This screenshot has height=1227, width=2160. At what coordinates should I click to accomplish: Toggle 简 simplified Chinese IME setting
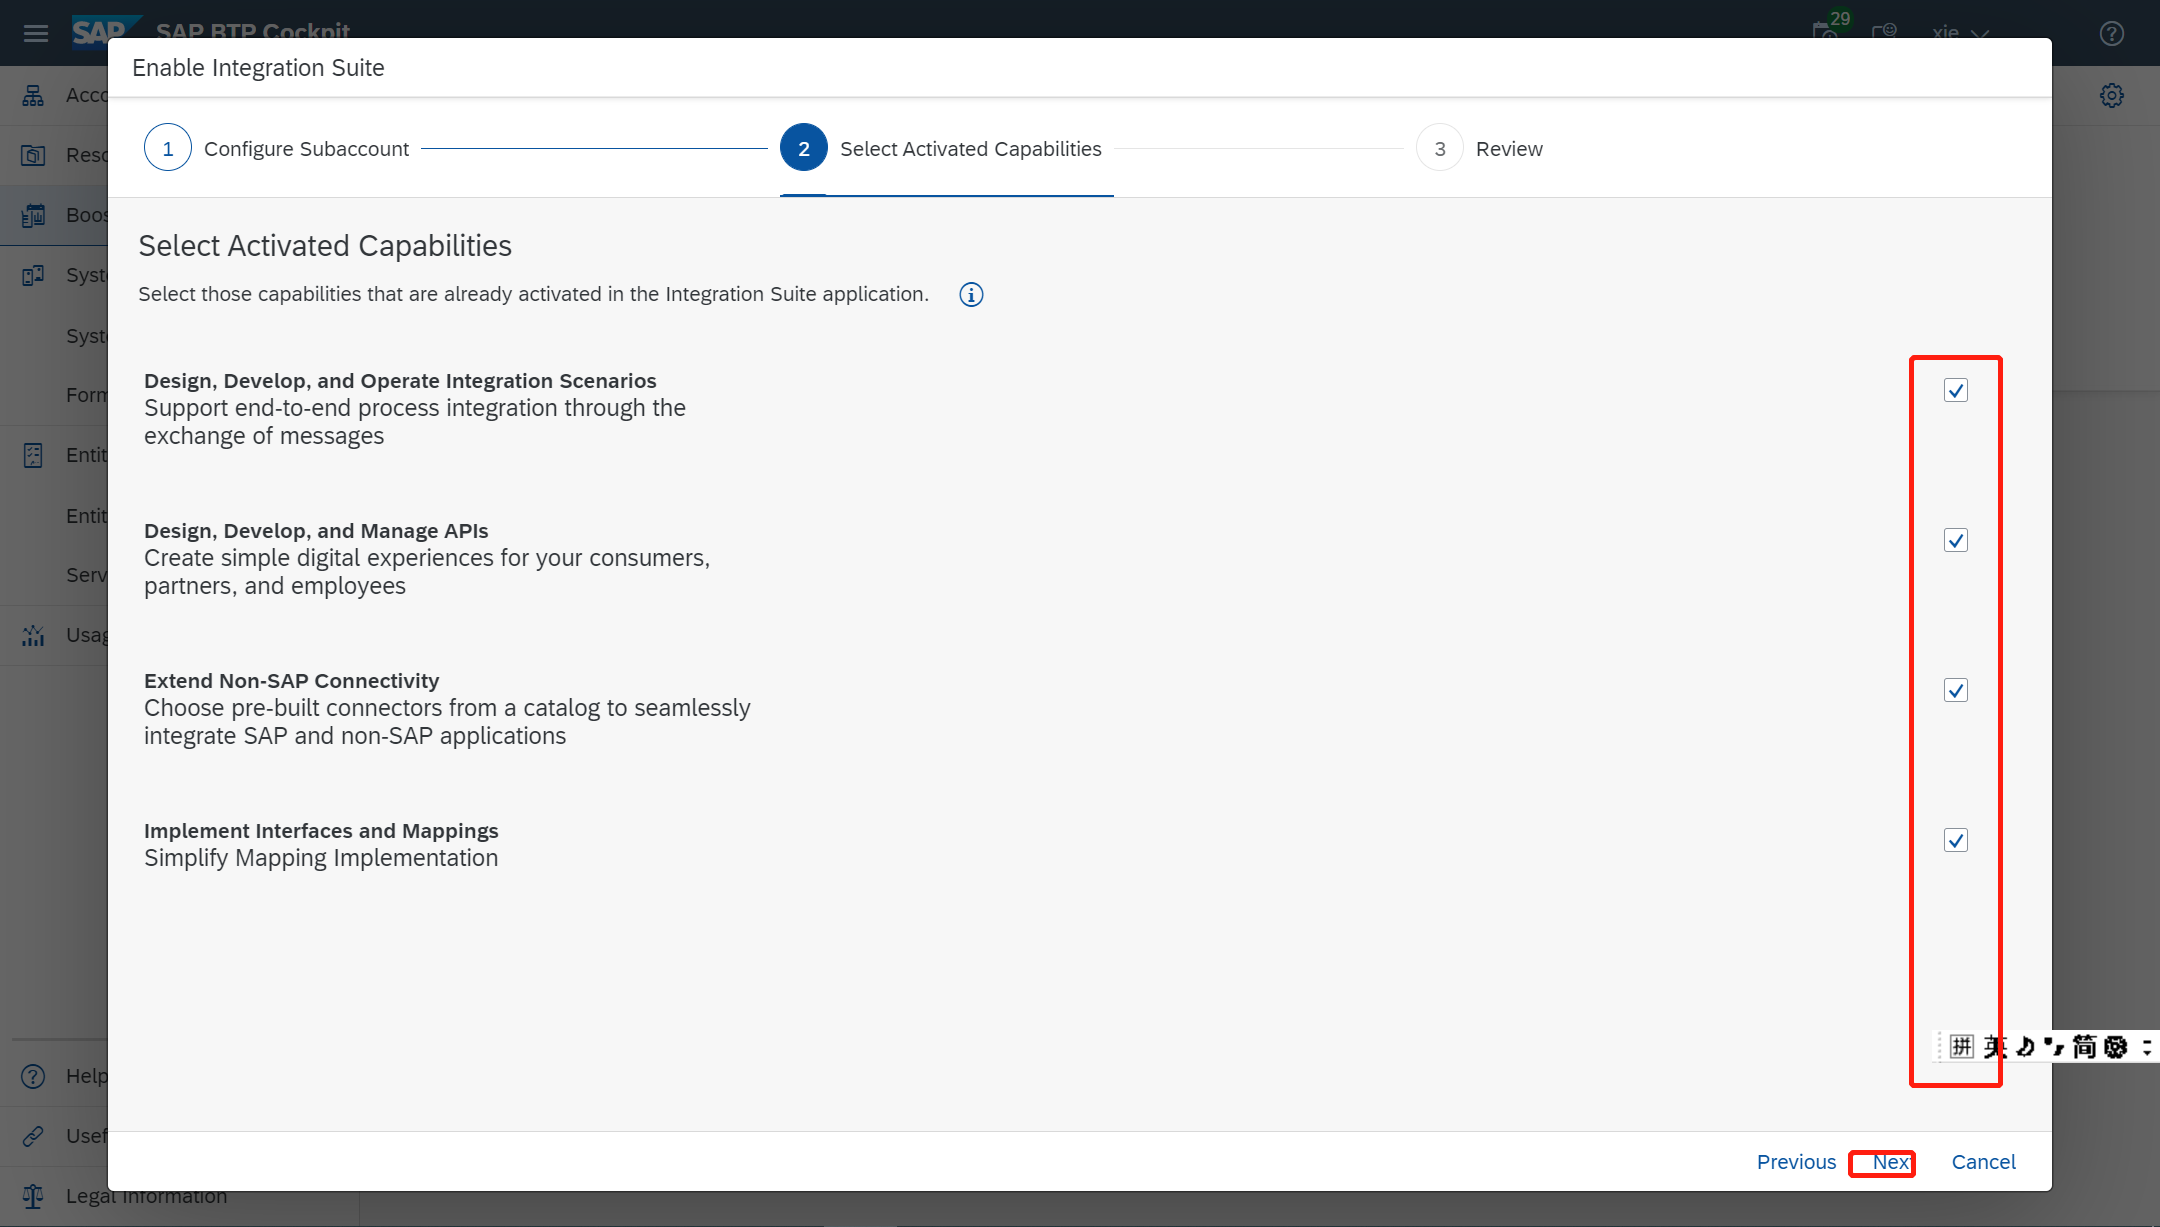(2084, 1047)
